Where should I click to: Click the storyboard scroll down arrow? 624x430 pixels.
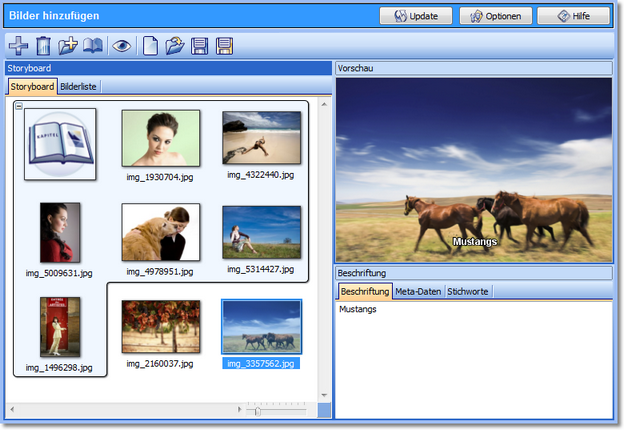click(x=323, y=396)
